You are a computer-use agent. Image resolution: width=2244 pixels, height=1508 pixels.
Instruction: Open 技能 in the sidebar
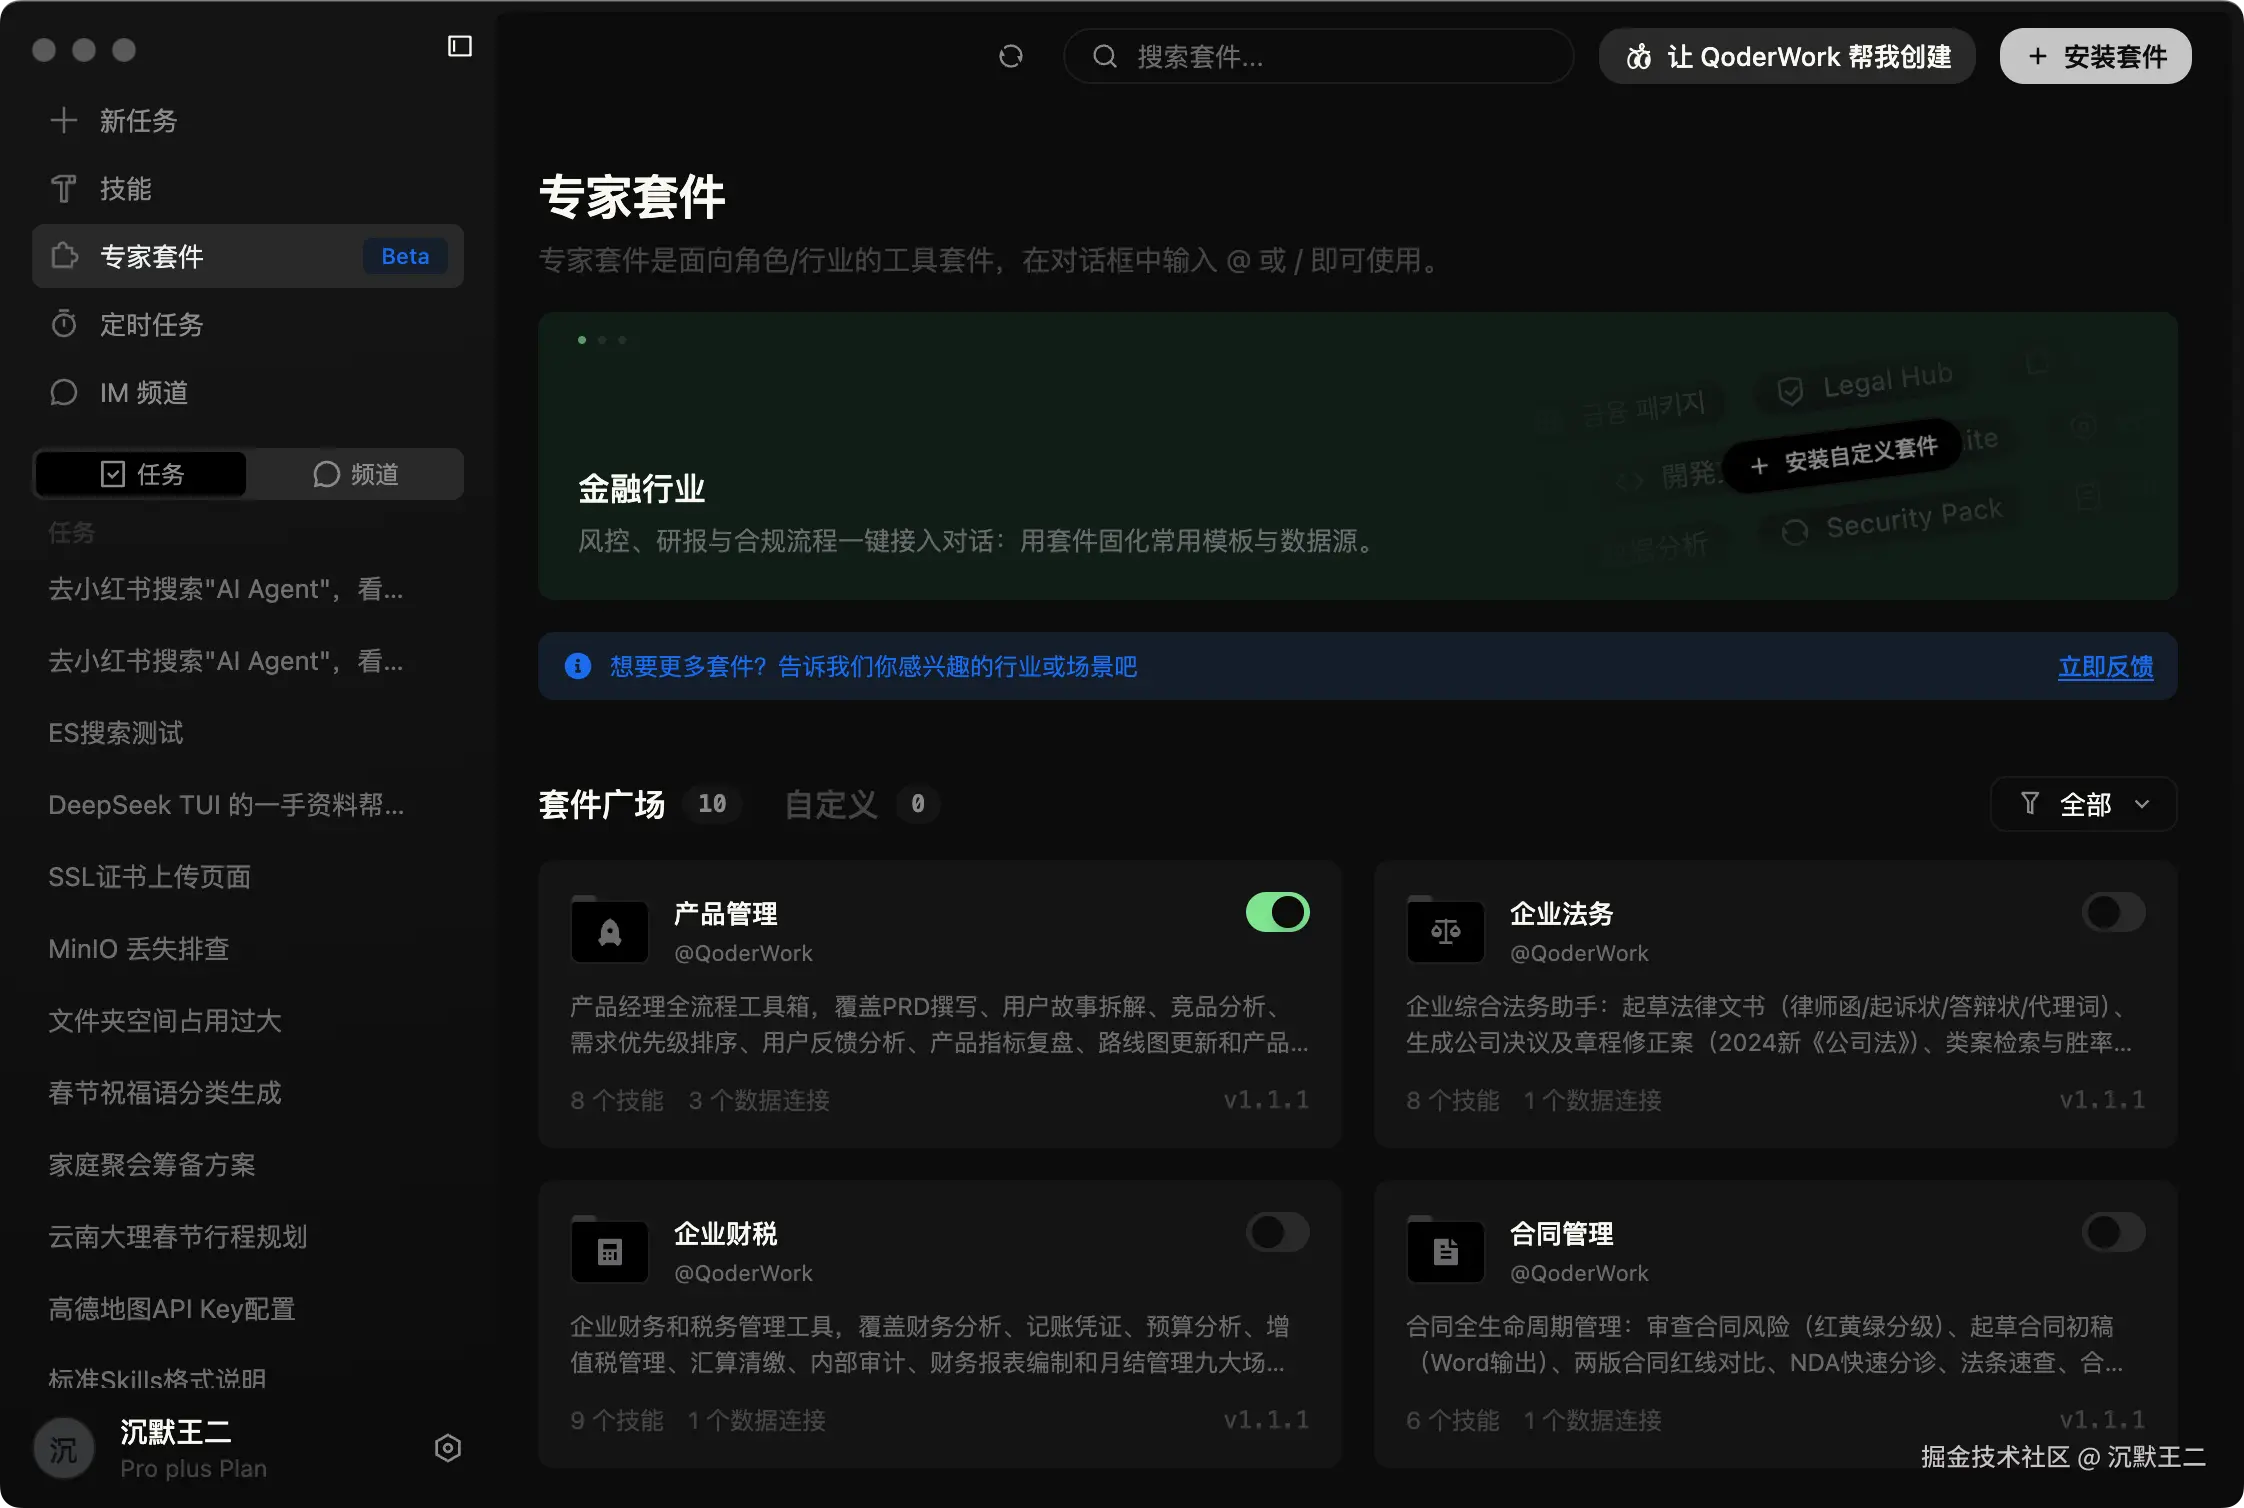pos(248,189)
